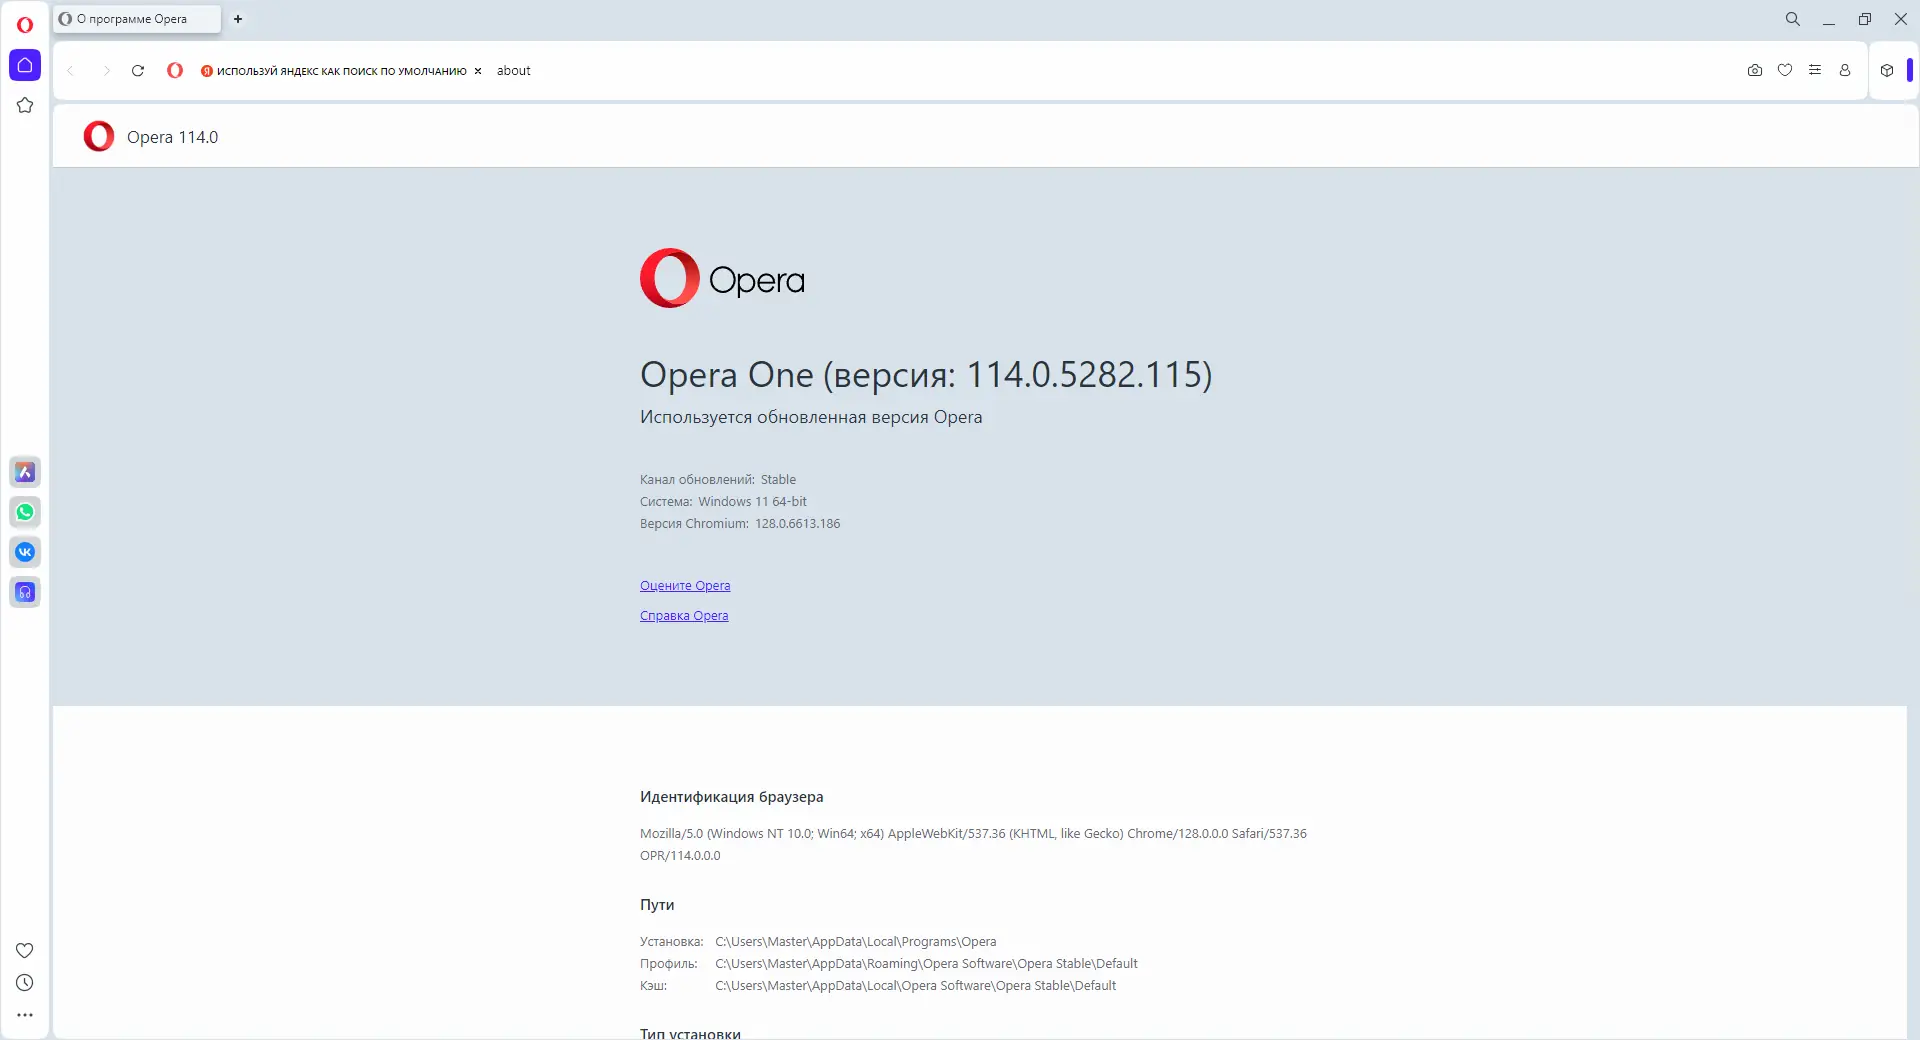Screen dimensions: 1920x1040
Task: Open sidebar setup via the three dots
Action: (x=25, y=1015)
